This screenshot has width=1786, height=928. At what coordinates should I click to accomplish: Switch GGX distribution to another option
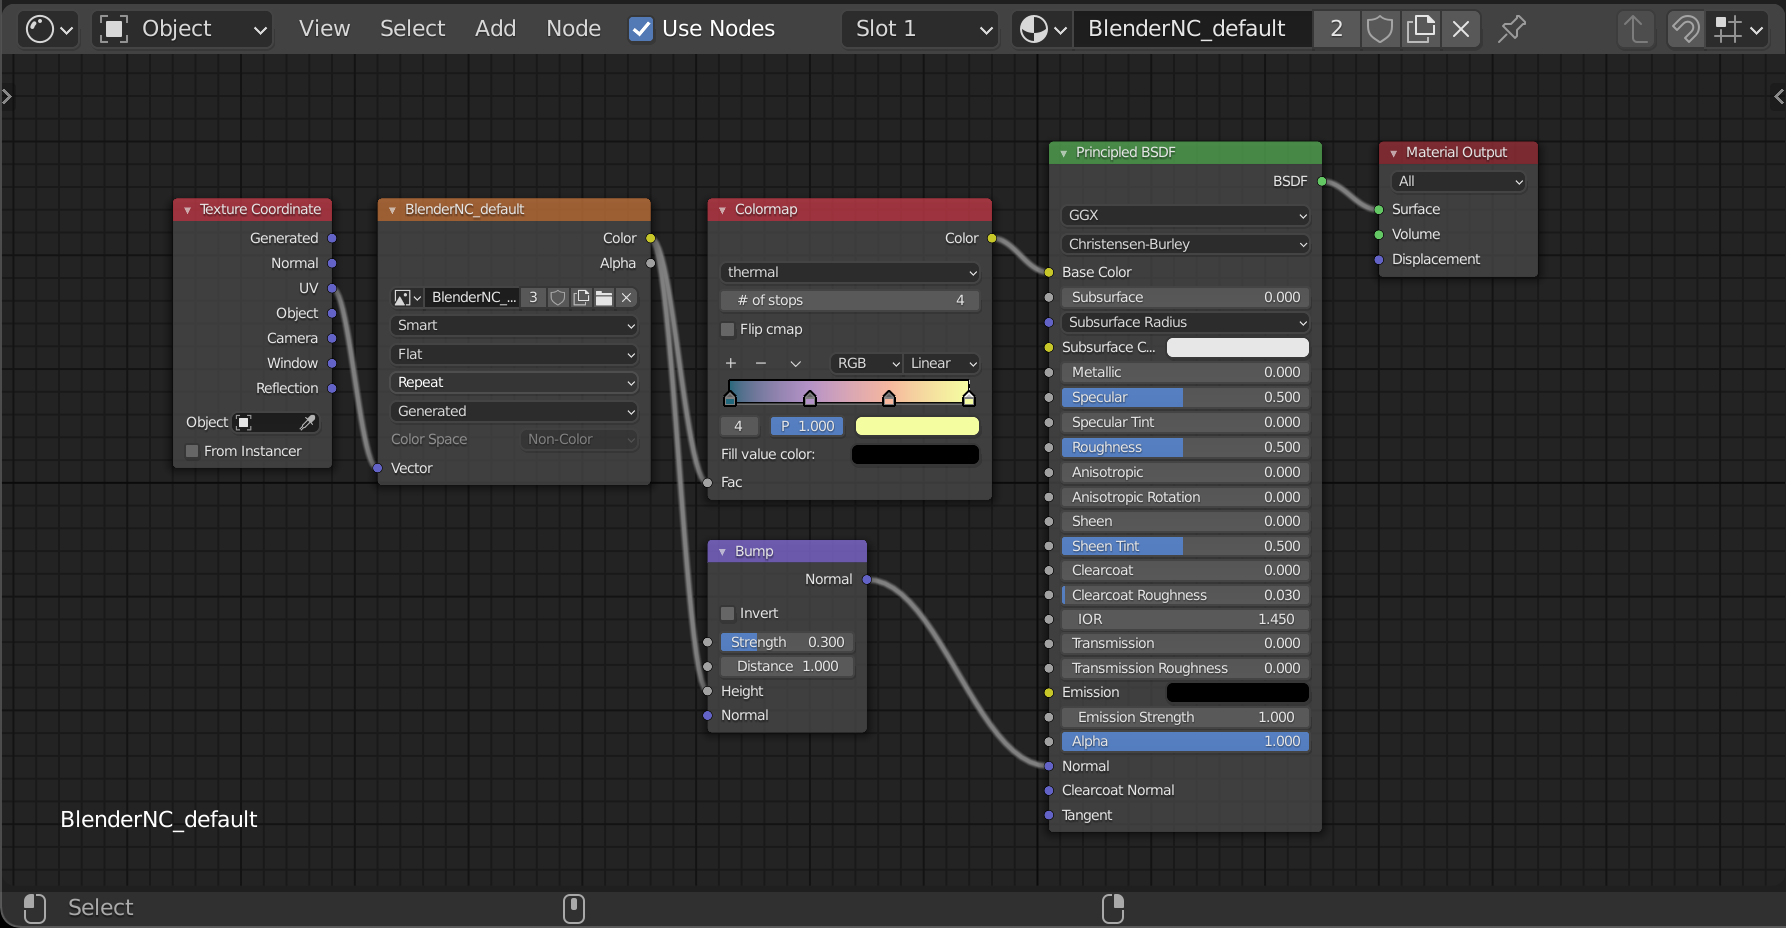(1184, 215)
